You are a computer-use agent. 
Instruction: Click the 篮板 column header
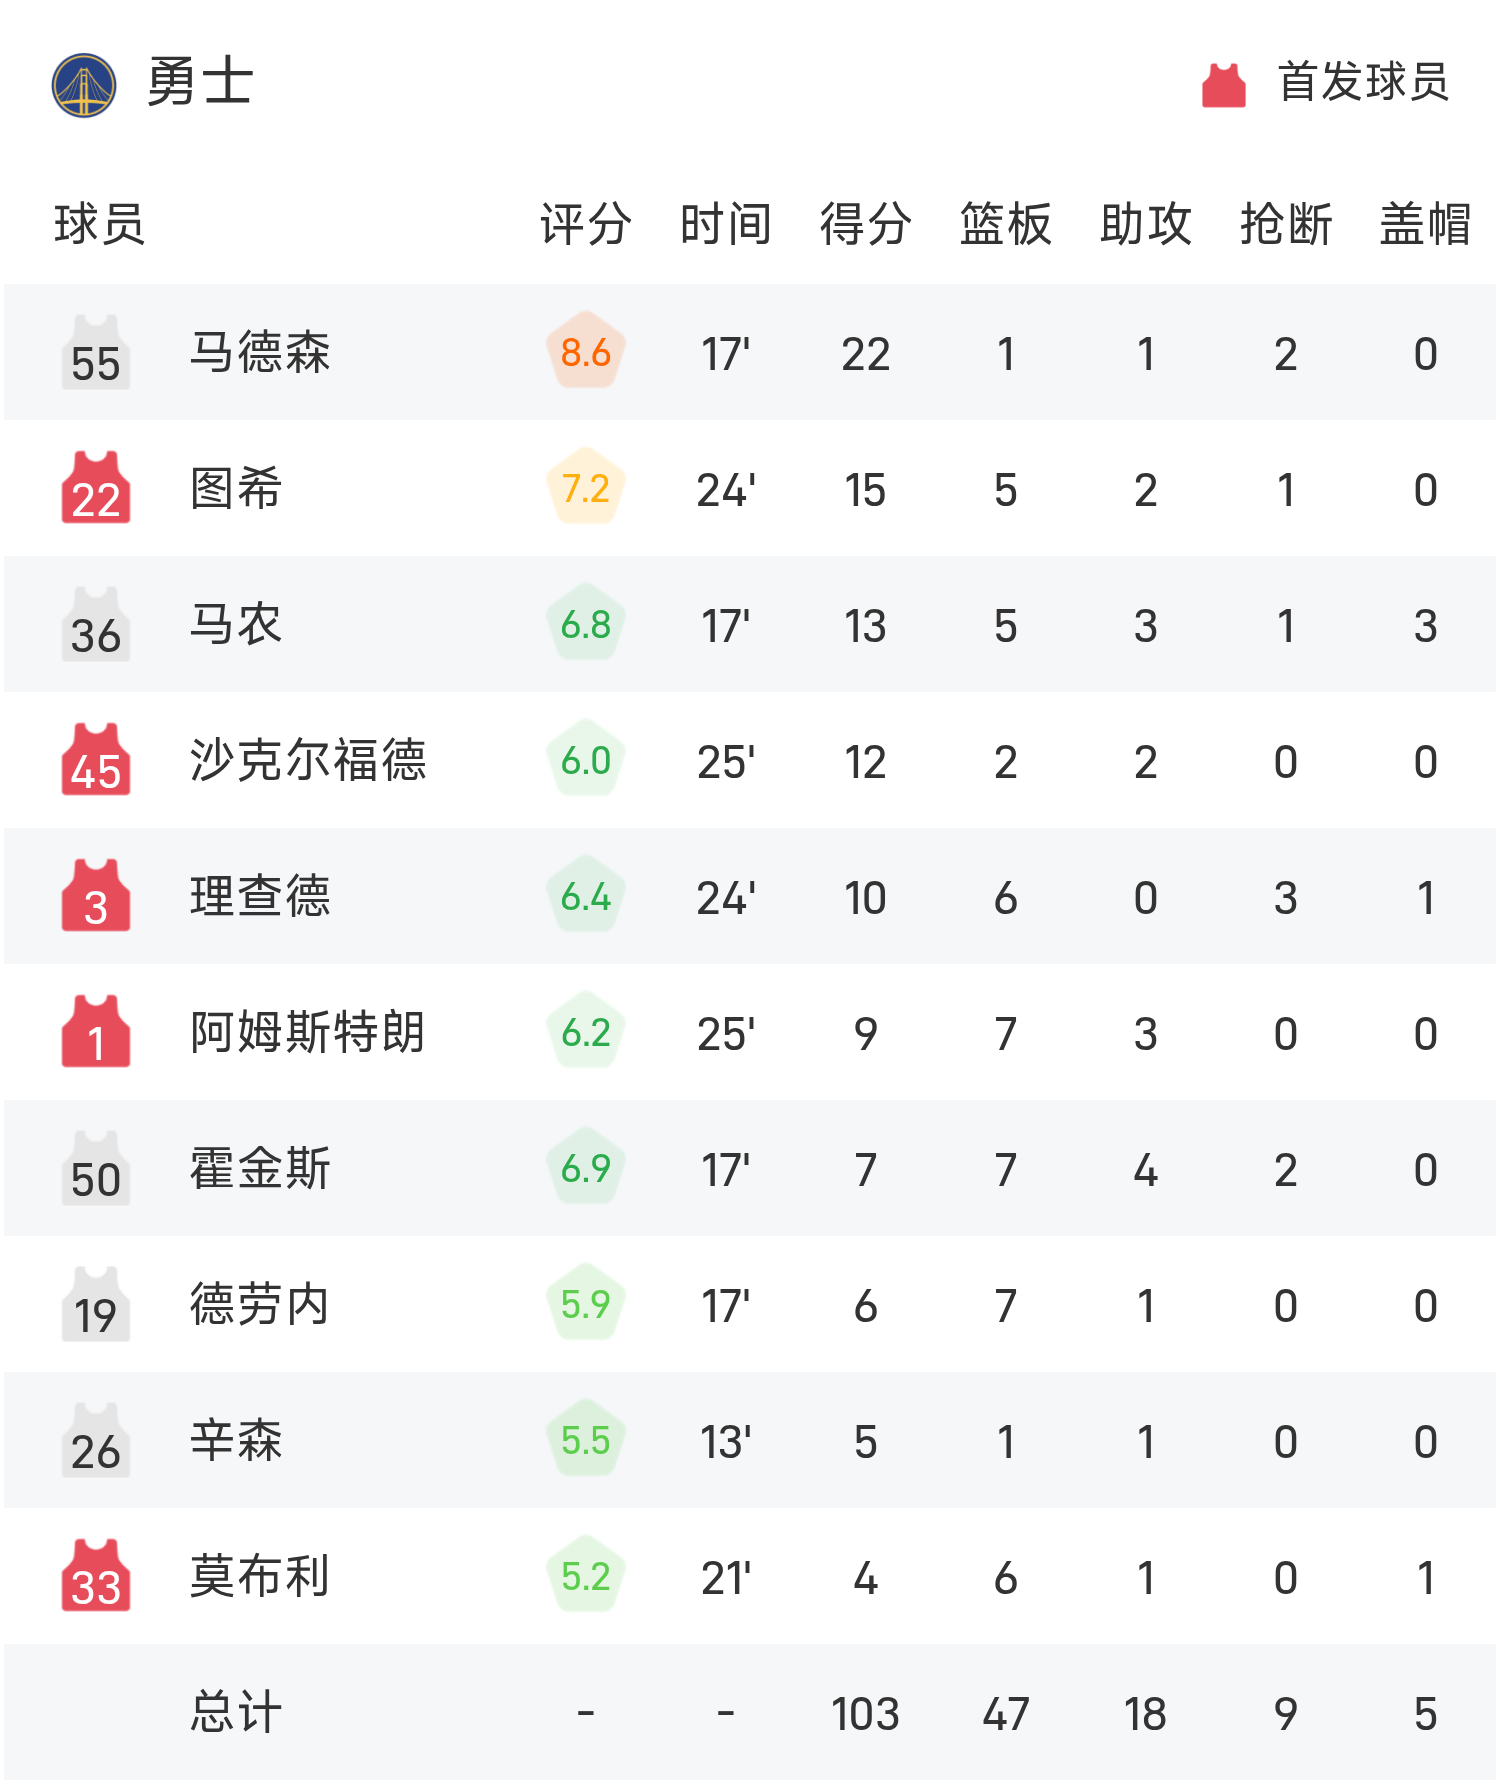[x=1006, y=223]
